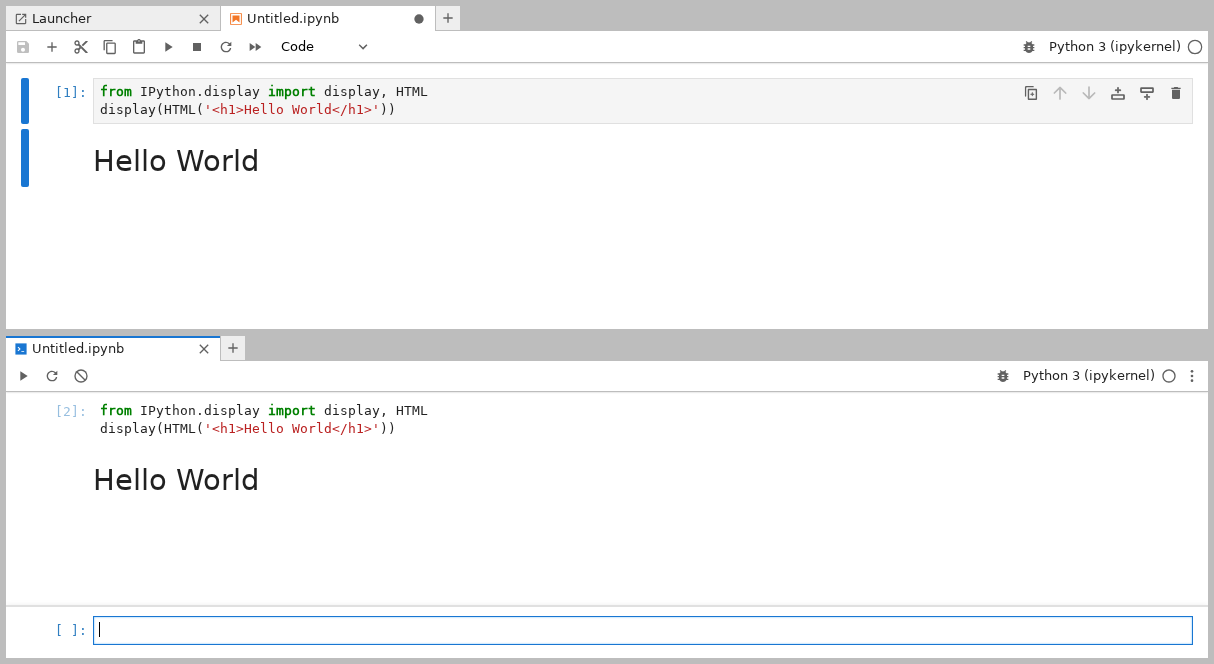
Task: Open a new launcher tab in the top panel
Action: 448,18
